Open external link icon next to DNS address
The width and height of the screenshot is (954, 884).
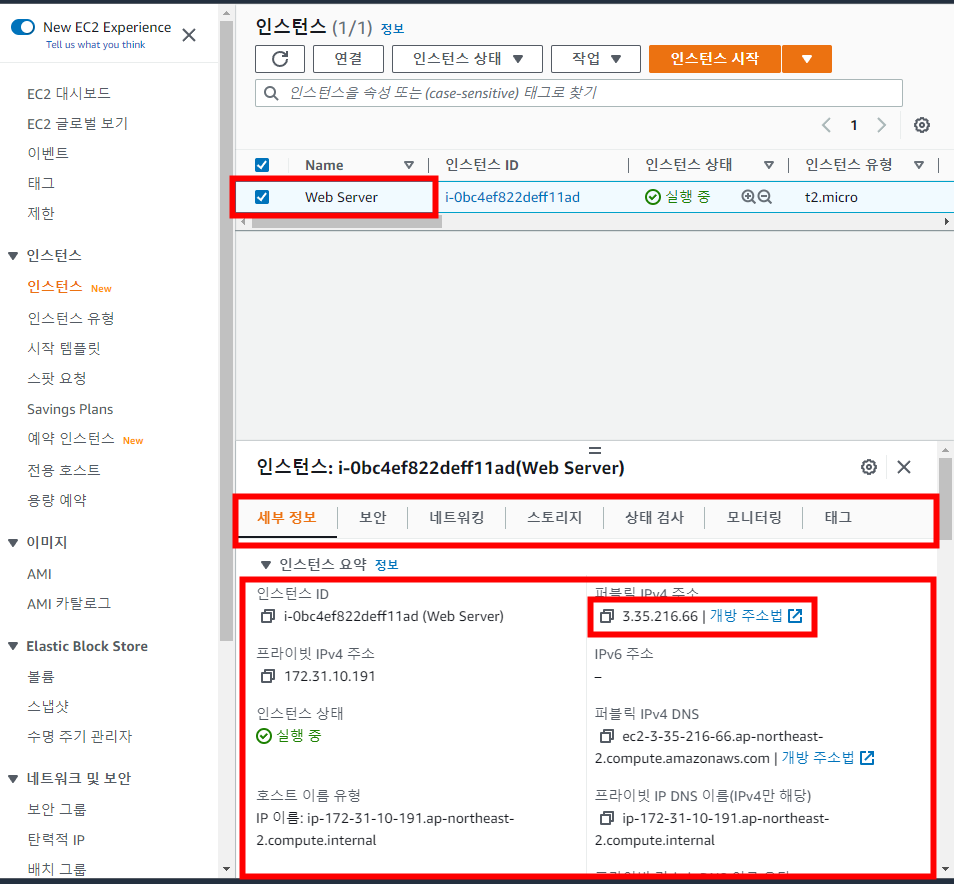click(867, 757)
